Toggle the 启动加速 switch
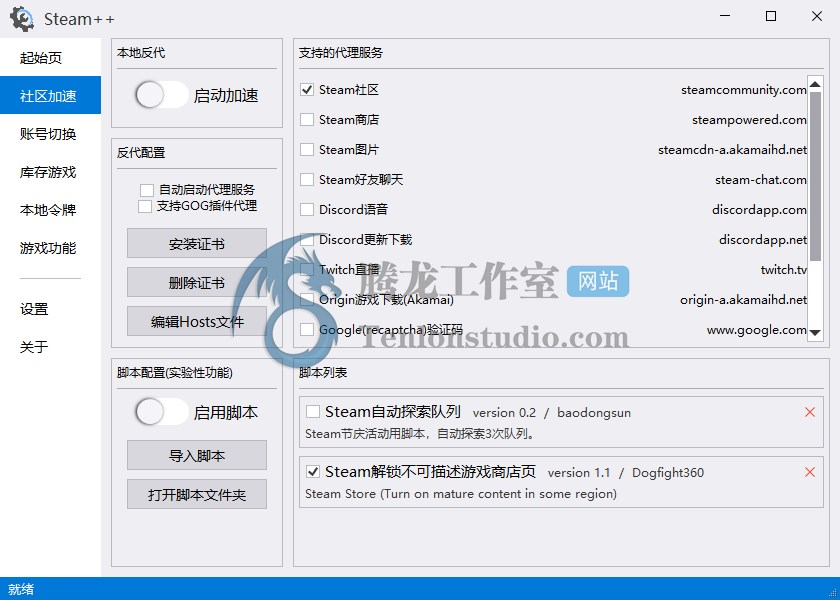The image size is (840, 600). click(161, 95)
